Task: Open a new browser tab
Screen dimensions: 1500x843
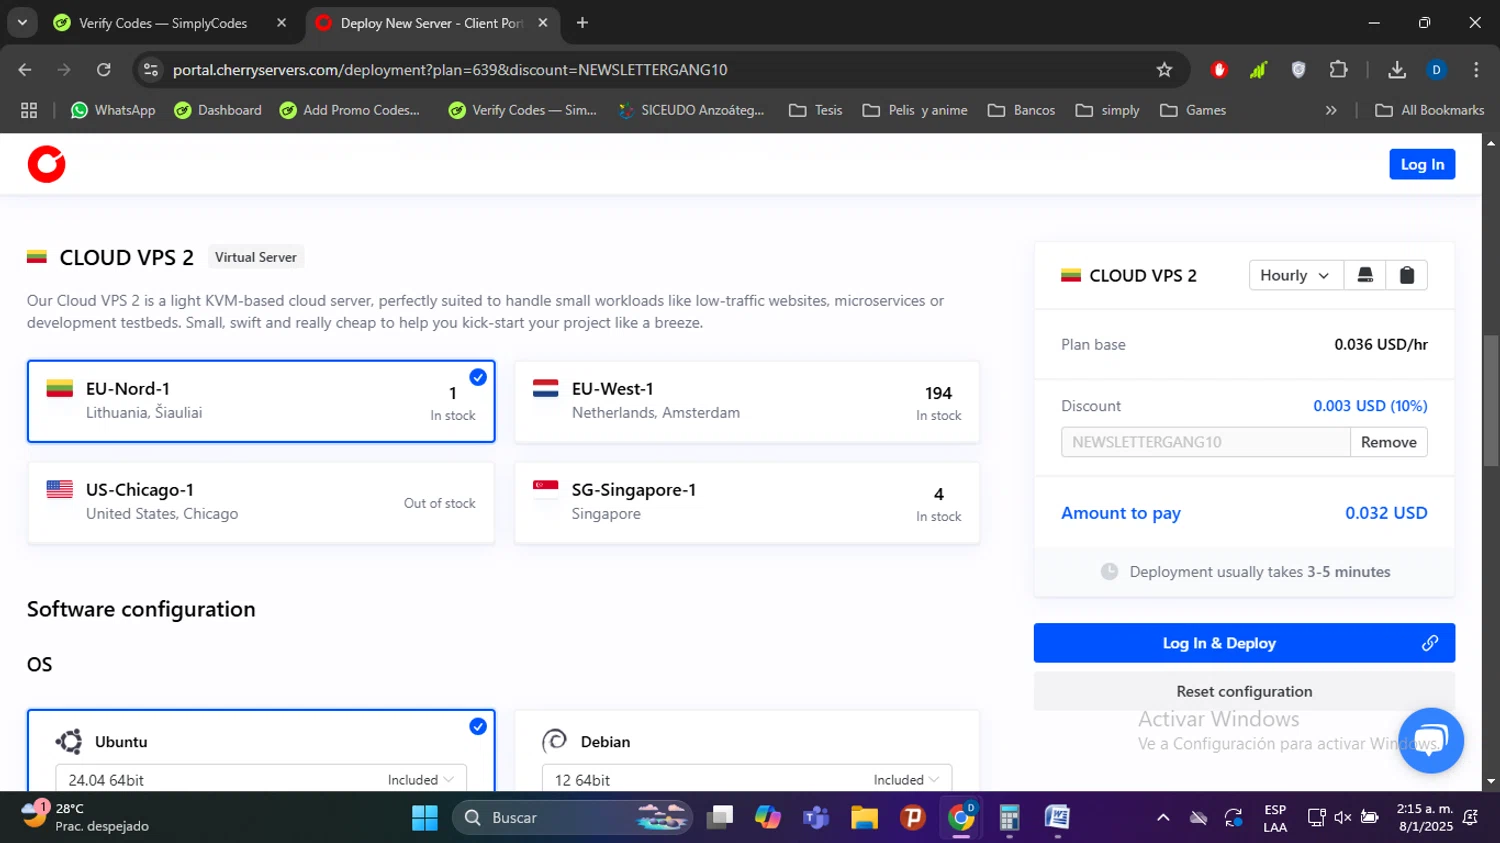Action: coord(582,23)
